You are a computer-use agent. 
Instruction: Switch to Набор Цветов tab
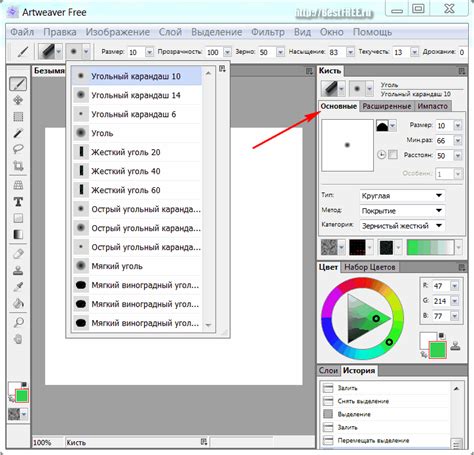[x=370, y=267]
